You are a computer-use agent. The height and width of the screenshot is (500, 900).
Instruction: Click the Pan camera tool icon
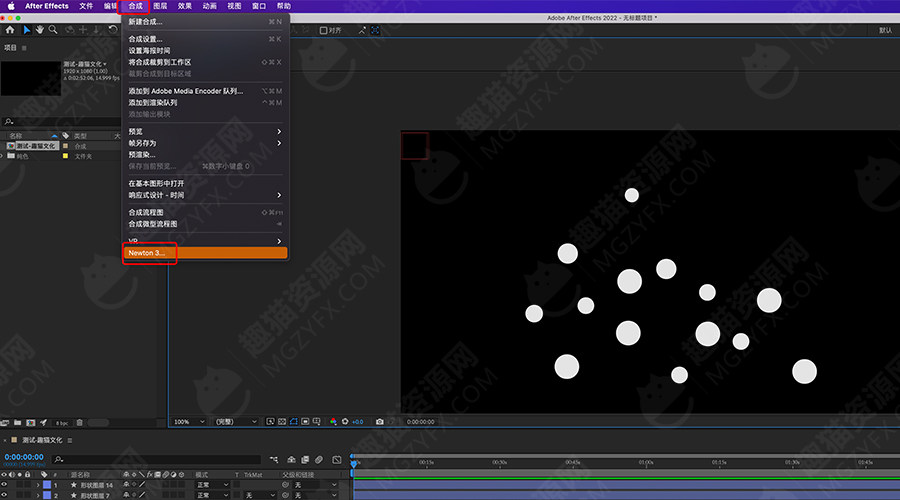point(83,30)
